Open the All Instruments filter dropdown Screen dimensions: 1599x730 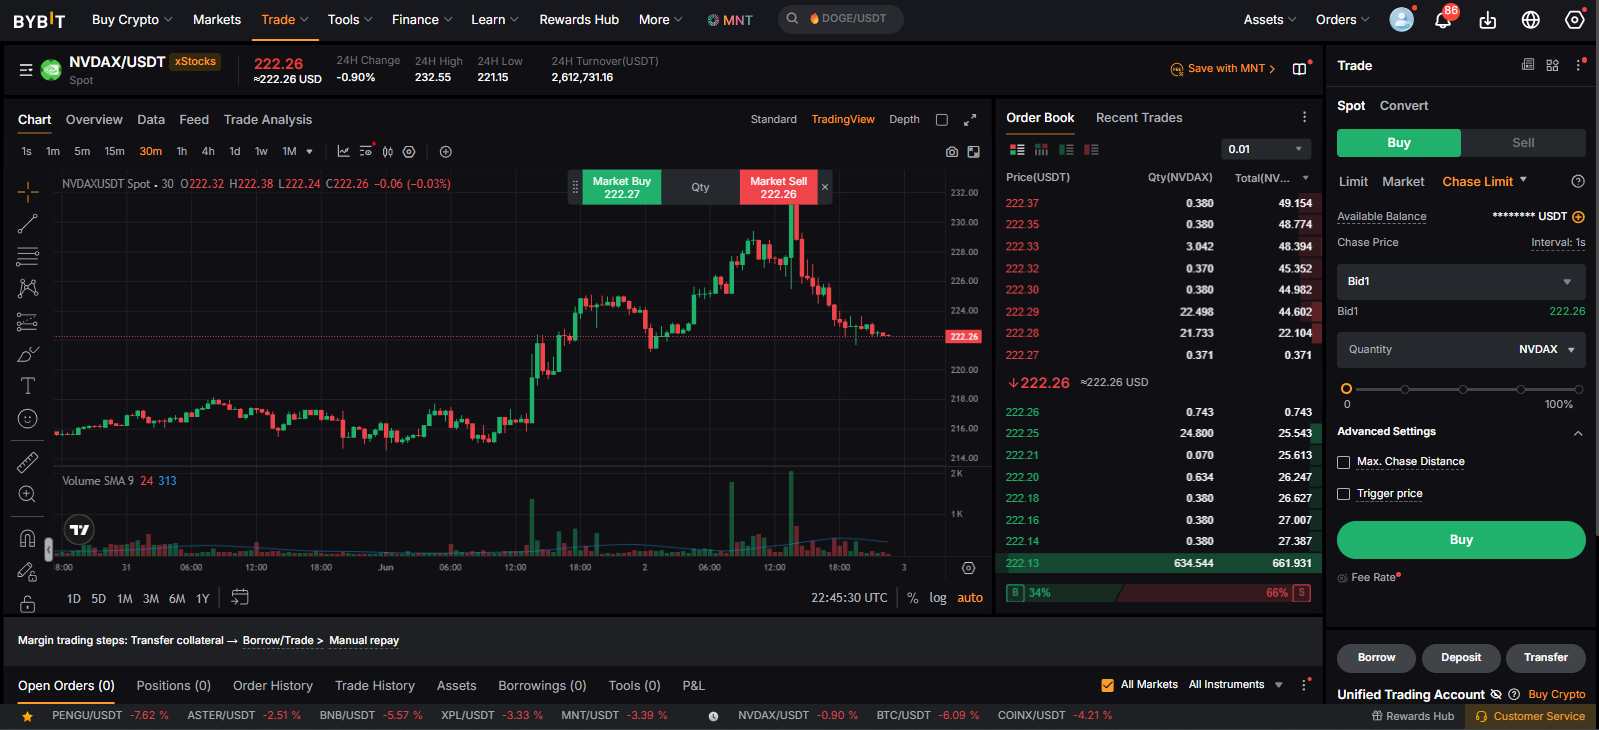tap(1236, 685)
